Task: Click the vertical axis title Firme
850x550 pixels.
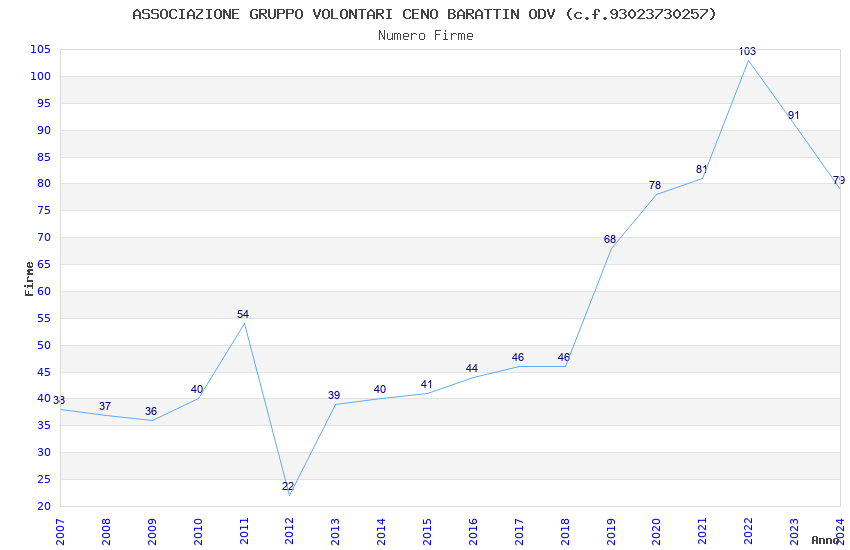Action: (29, 279)
